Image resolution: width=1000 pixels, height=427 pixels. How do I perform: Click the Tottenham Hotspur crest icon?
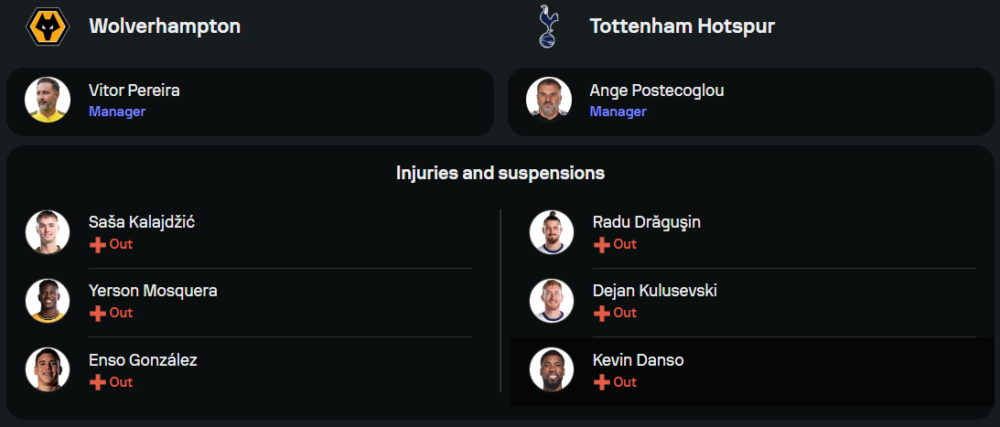547,27
